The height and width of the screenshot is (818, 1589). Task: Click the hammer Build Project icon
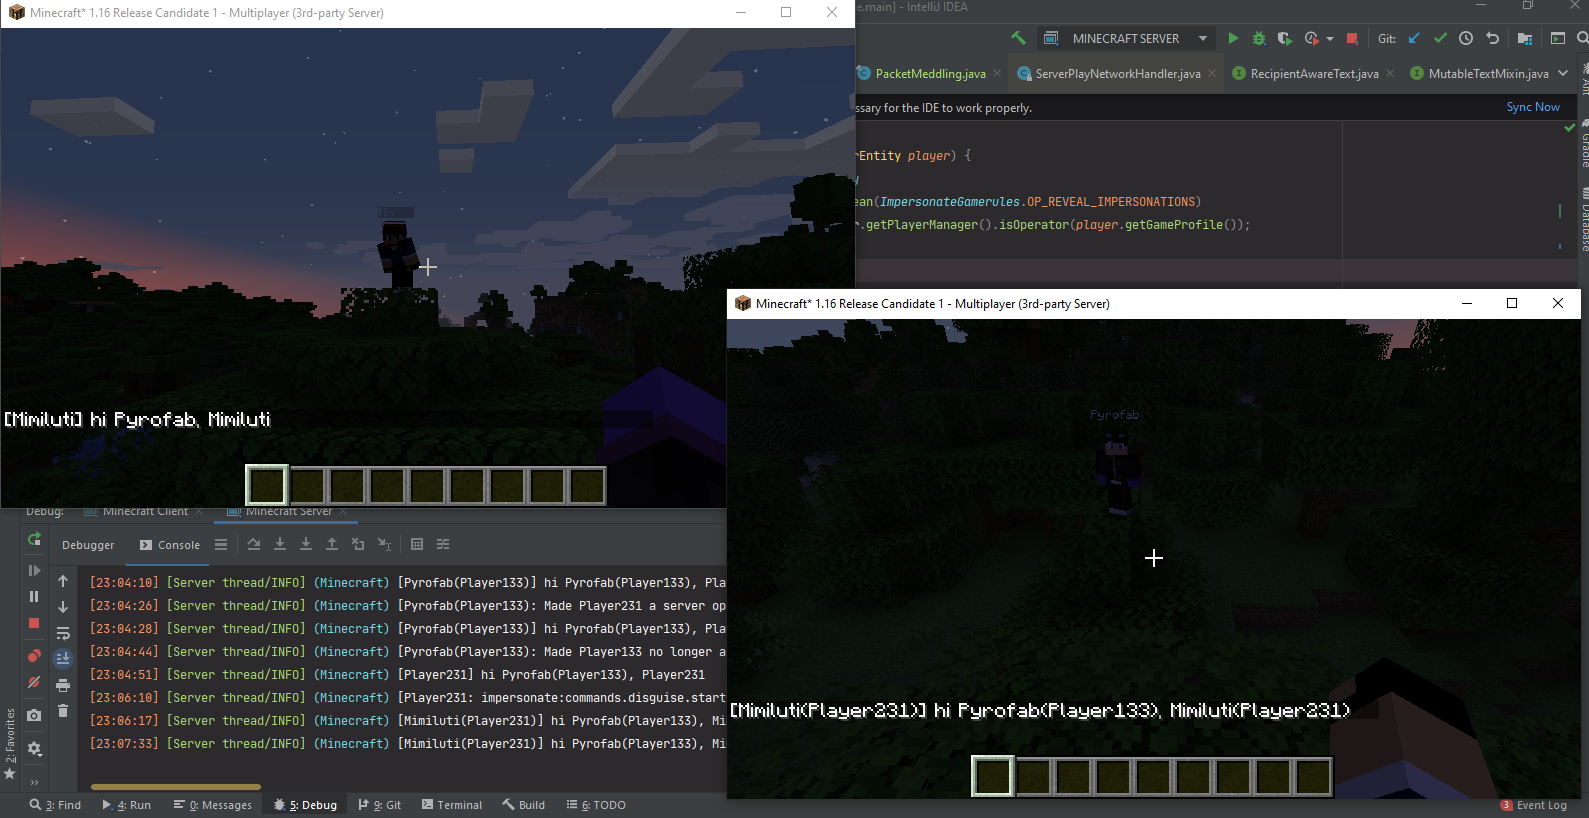(x=1018, y=38)
